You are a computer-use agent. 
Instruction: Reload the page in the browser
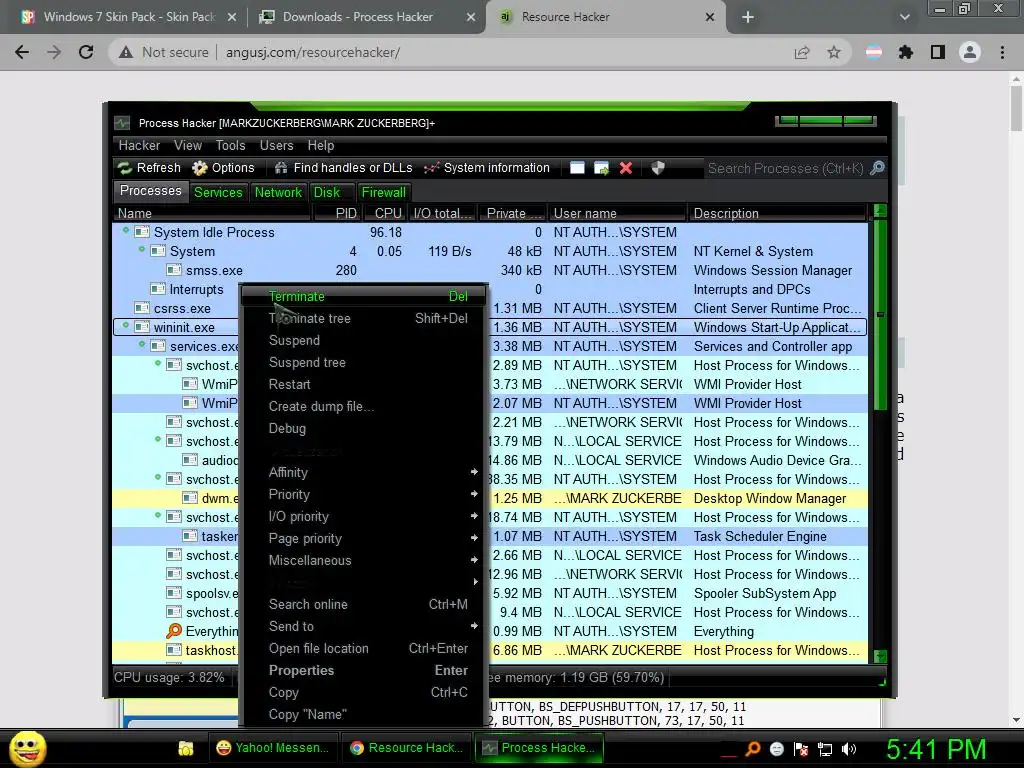(x=86, y=52)
